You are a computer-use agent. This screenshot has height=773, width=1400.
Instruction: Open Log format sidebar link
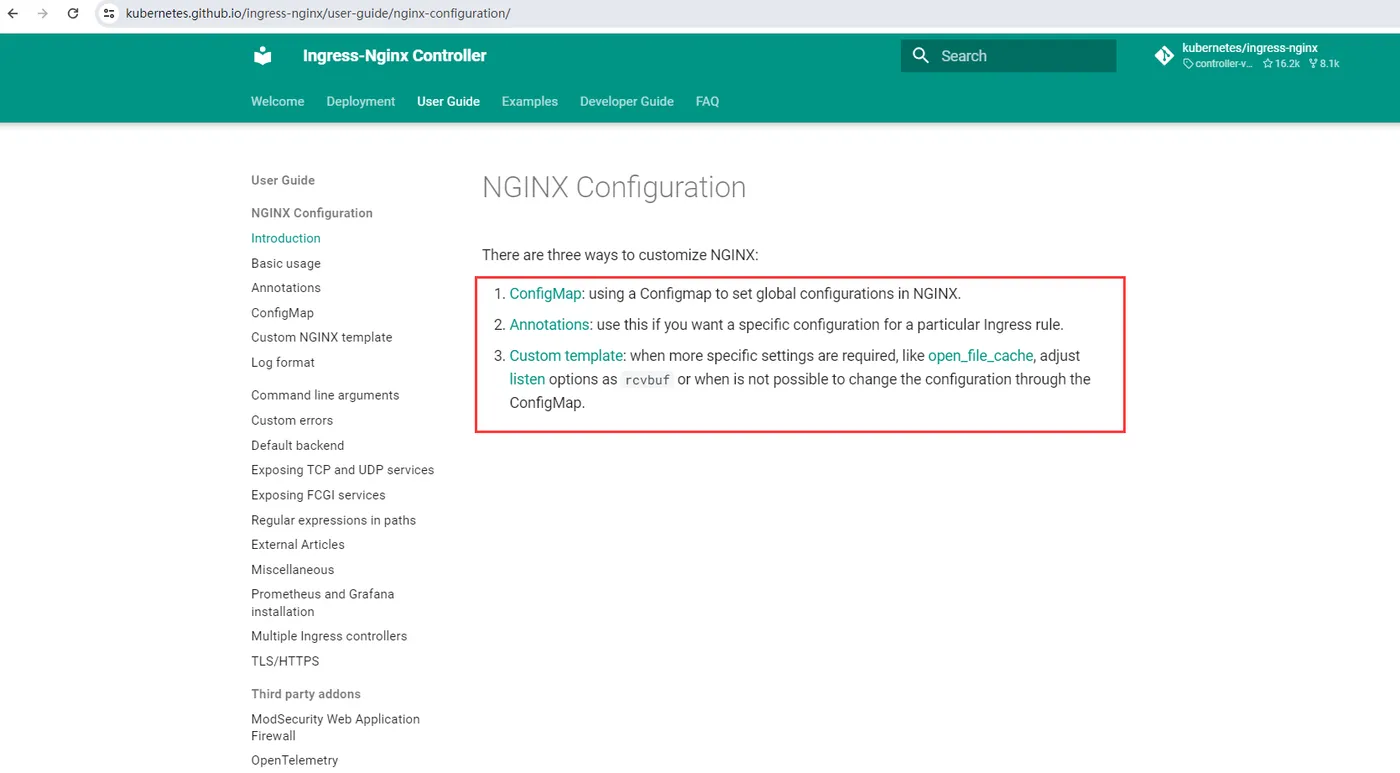click(x=283, y=362)
